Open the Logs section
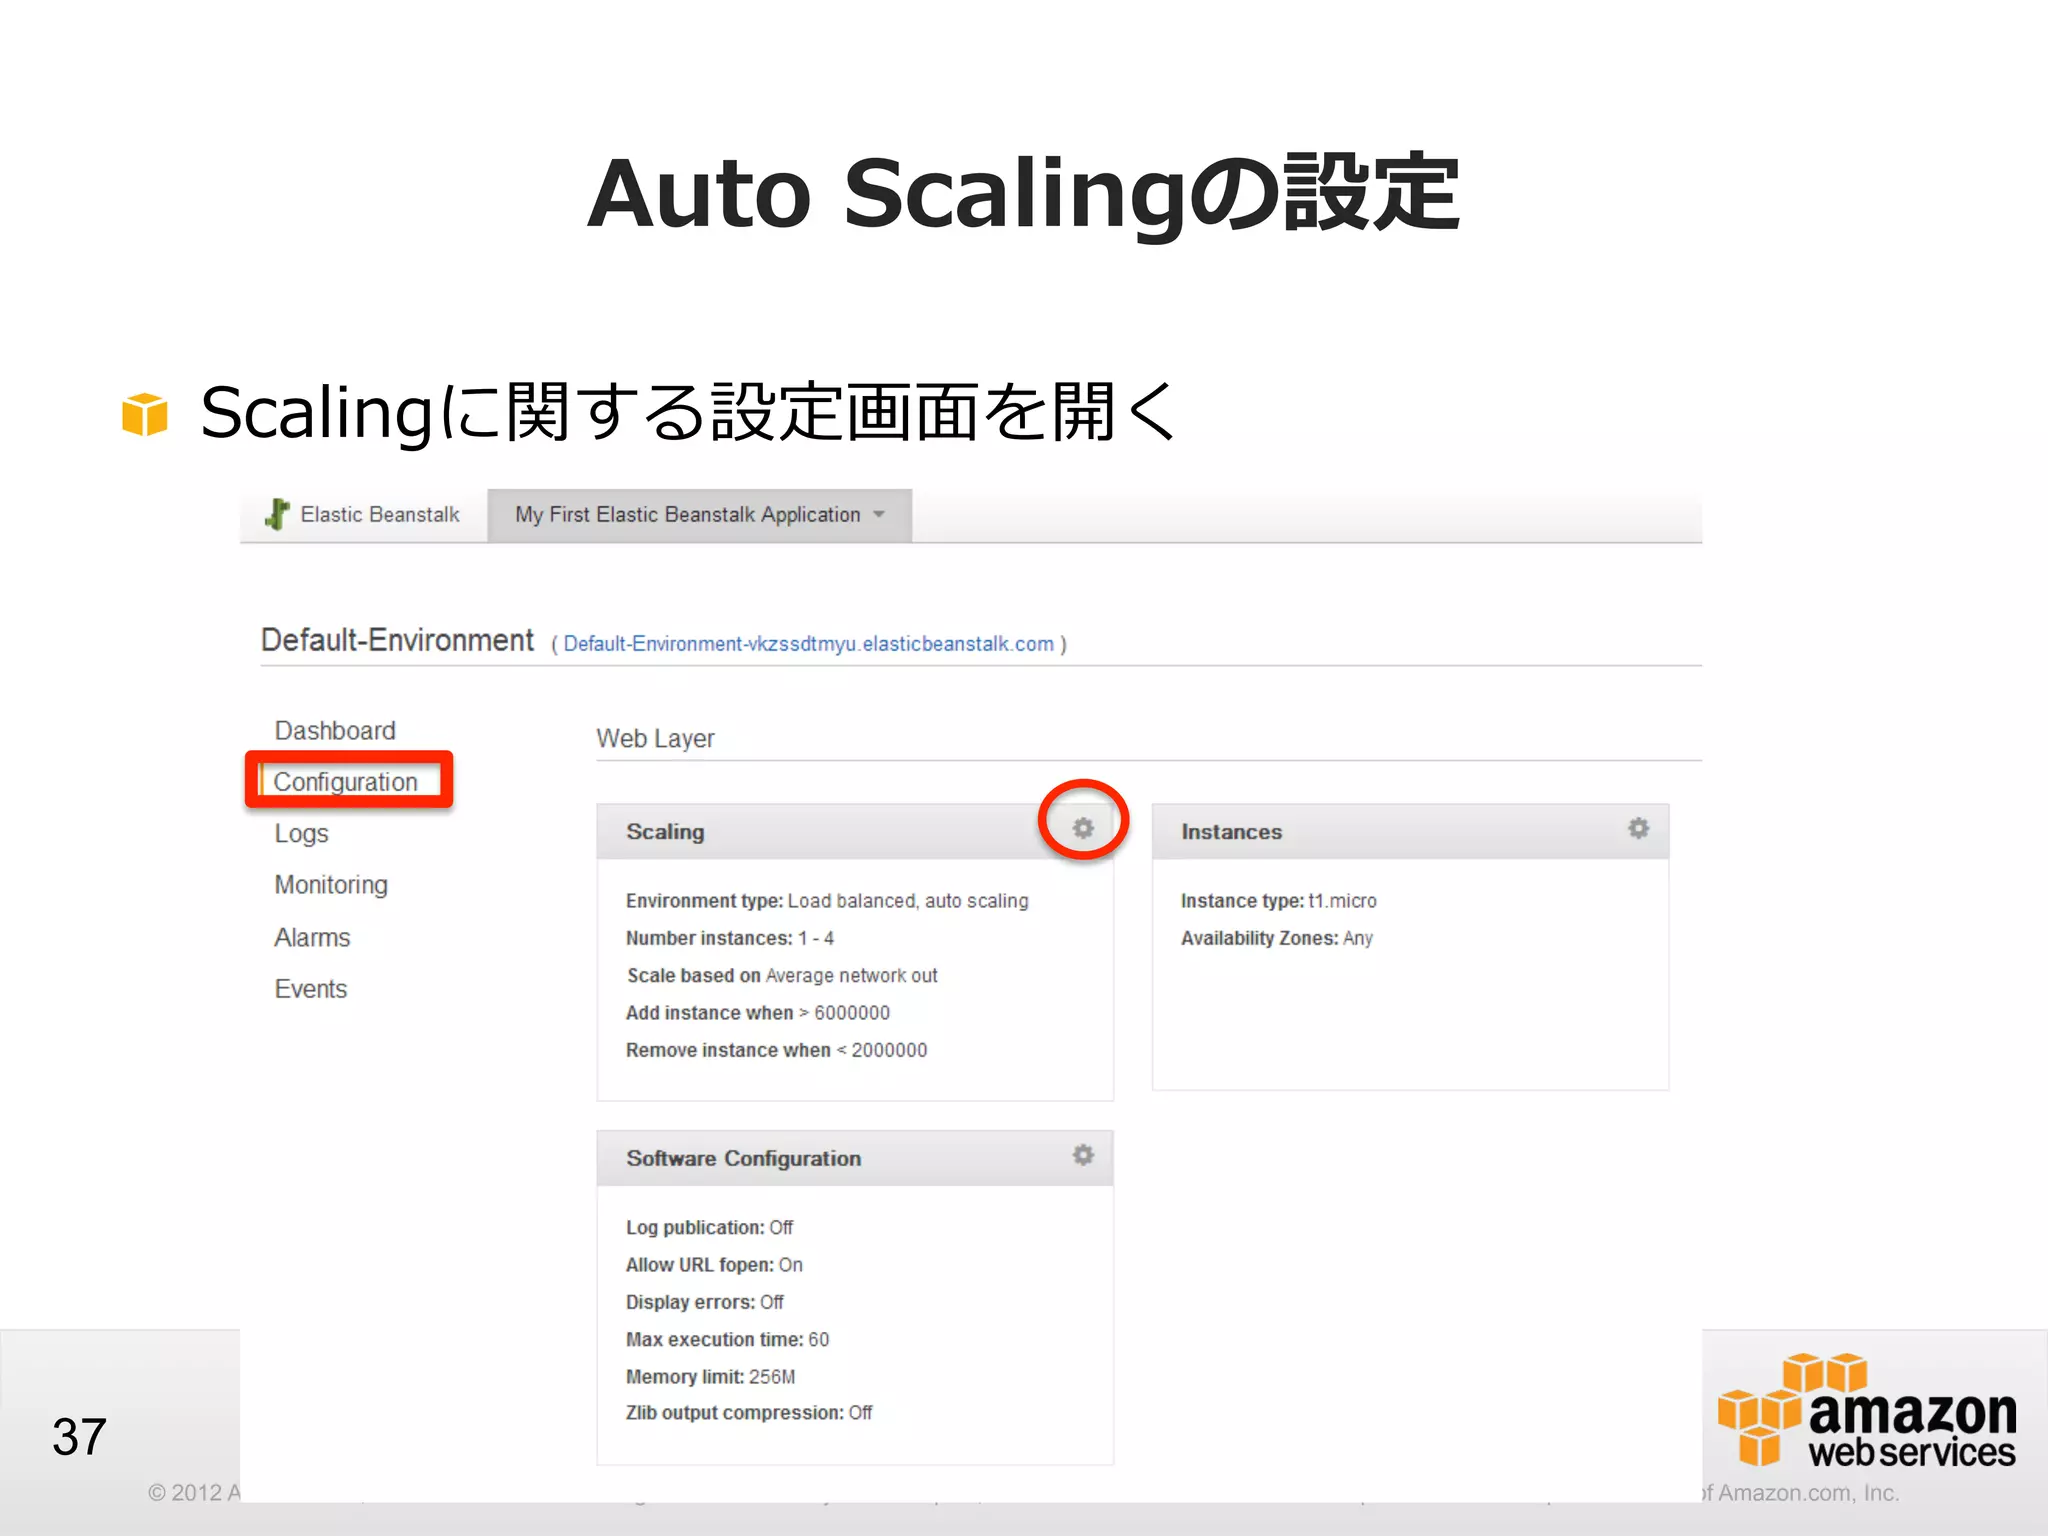Viewport: 2048px width, 1536px height. point(301,834)
